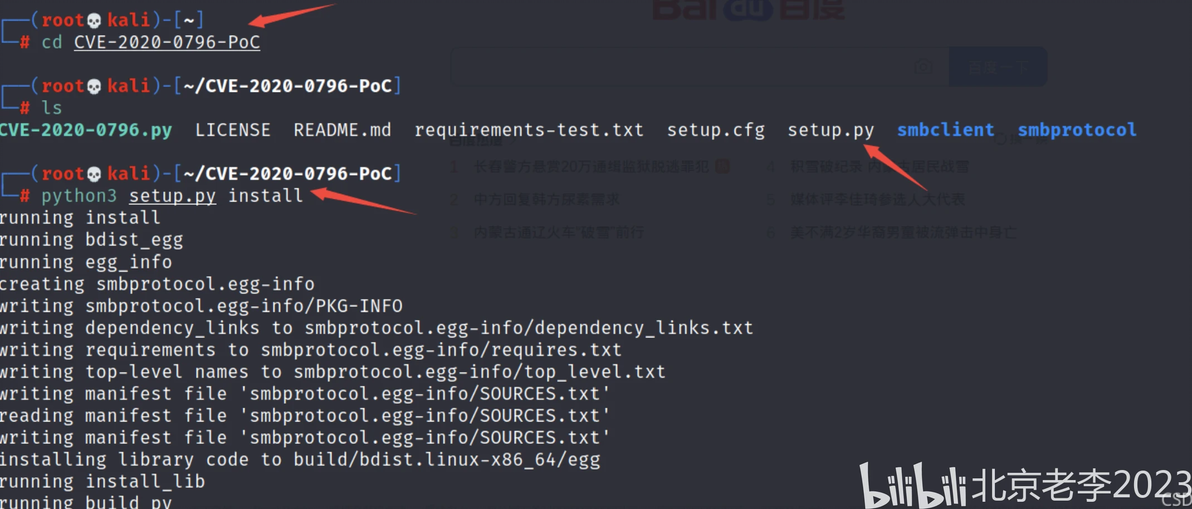Viewport: 1192px width, 509px height.
Task: Click the underlined setup.py in python3 command
Action: (172, 196)
